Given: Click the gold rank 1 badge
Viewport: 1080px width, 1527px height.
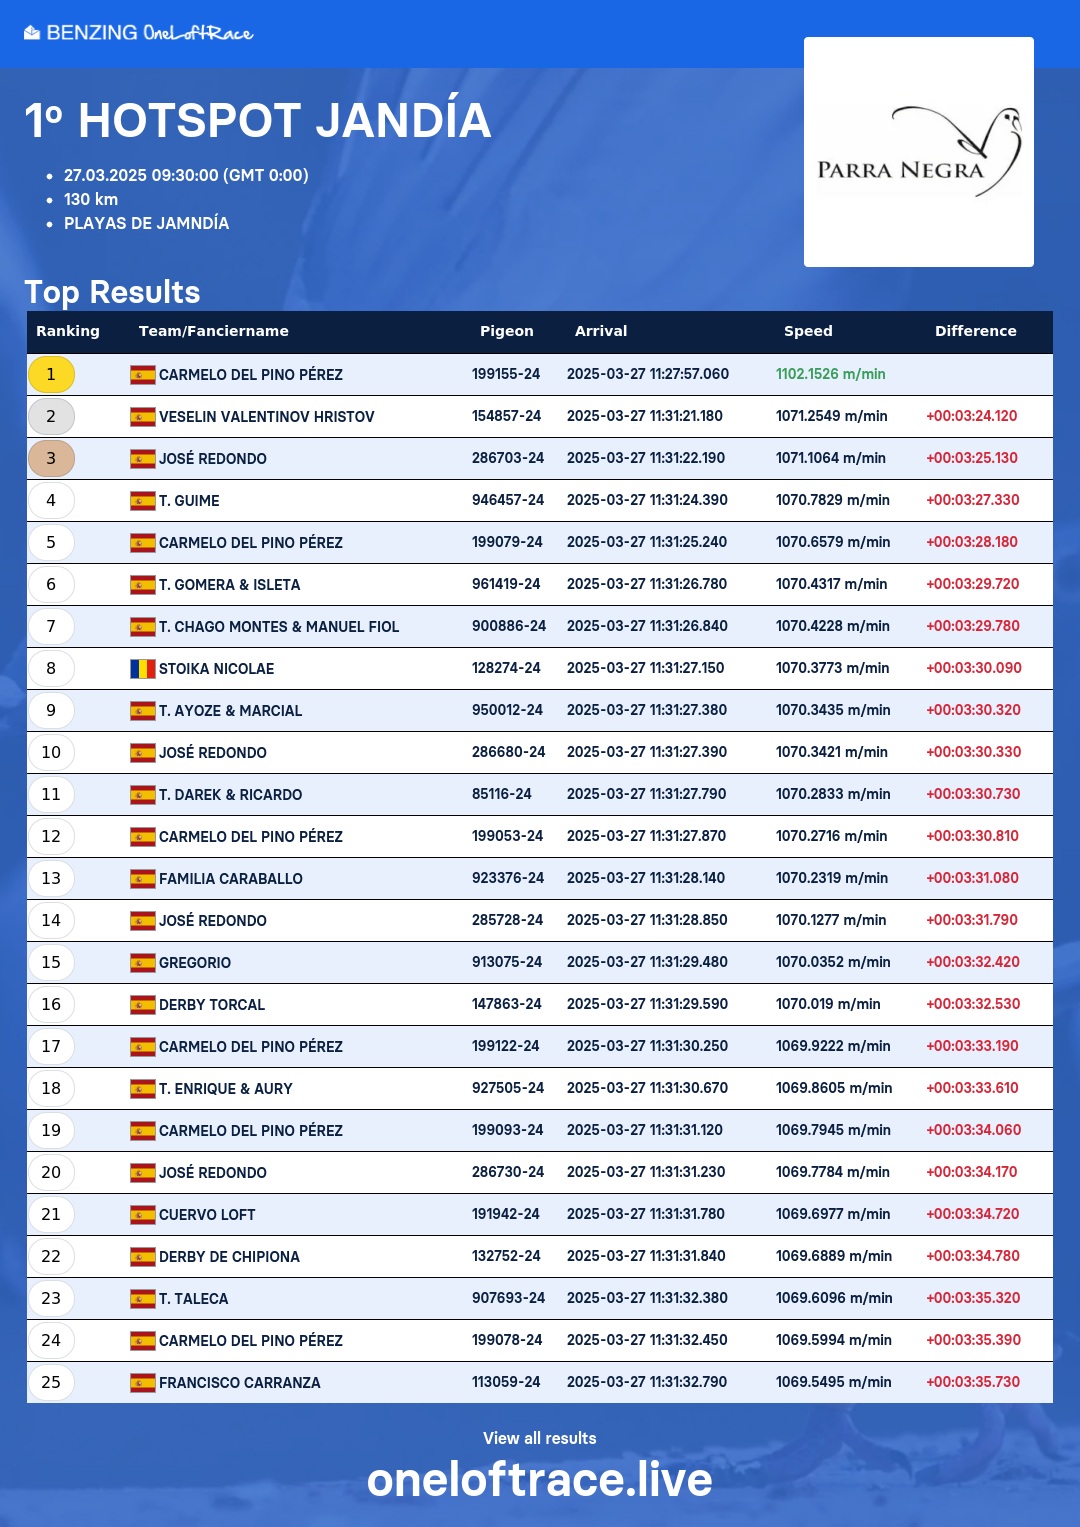Looking at the screenshot, I should [x=51, y=375].
